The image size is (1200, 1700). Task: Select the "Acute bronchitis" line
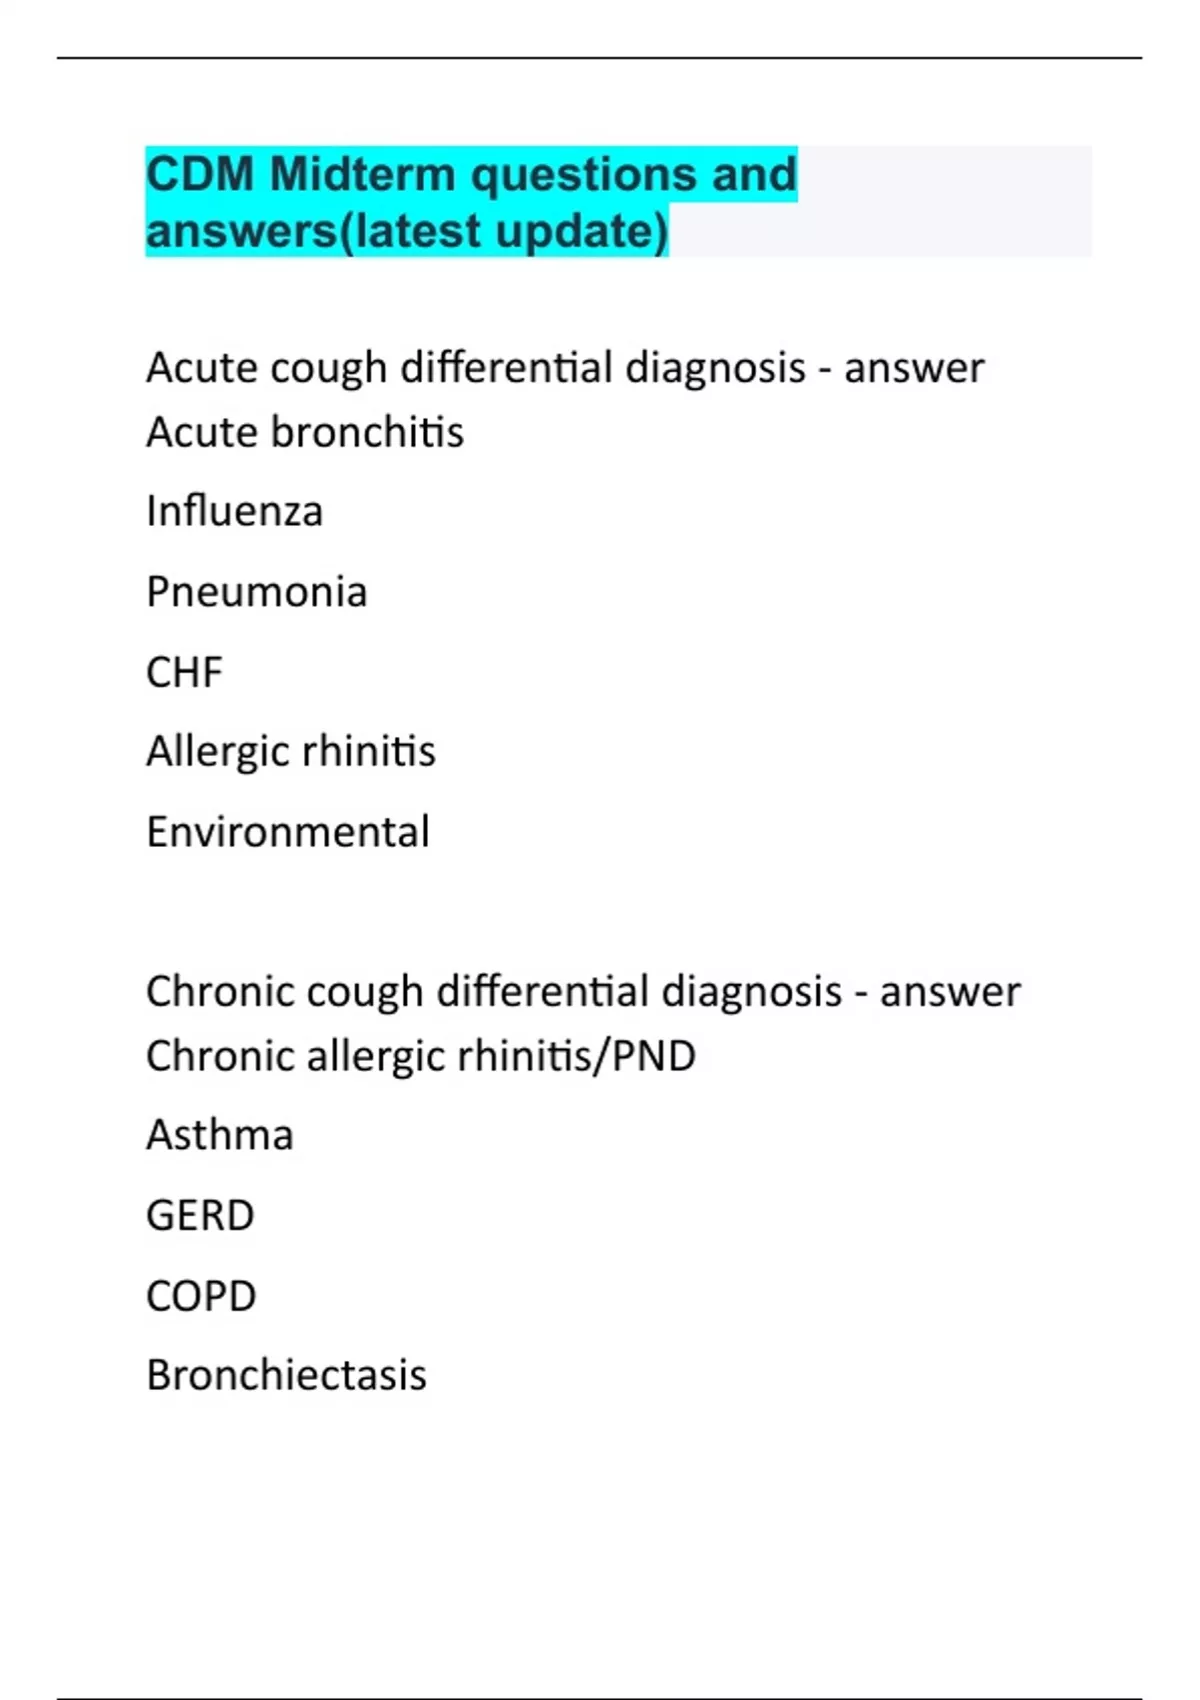(x=305, y=432)
